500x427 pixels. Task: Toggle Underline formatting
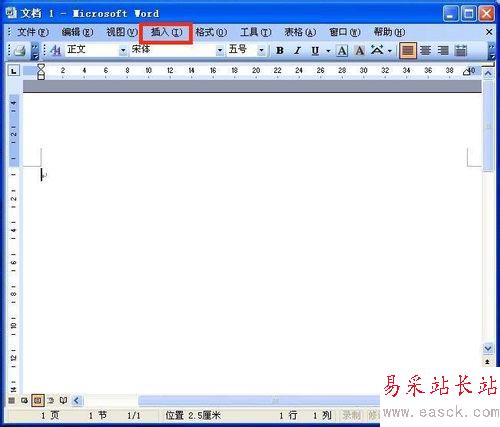click(x=315, y=51)
